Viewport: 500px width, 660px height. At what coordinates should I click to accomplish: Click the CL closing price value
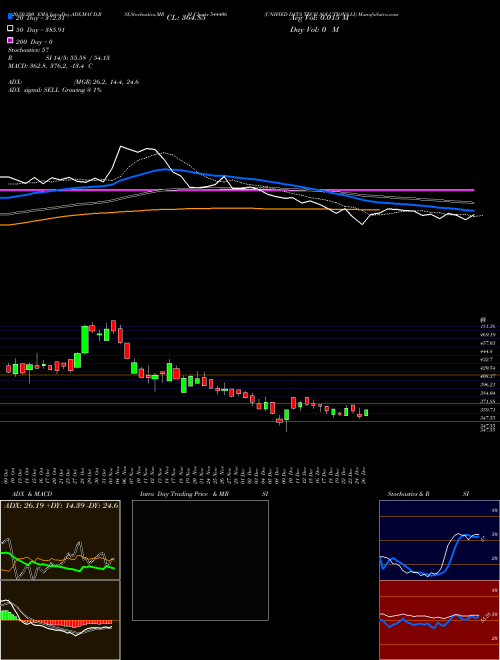click(x=186, y=18)
